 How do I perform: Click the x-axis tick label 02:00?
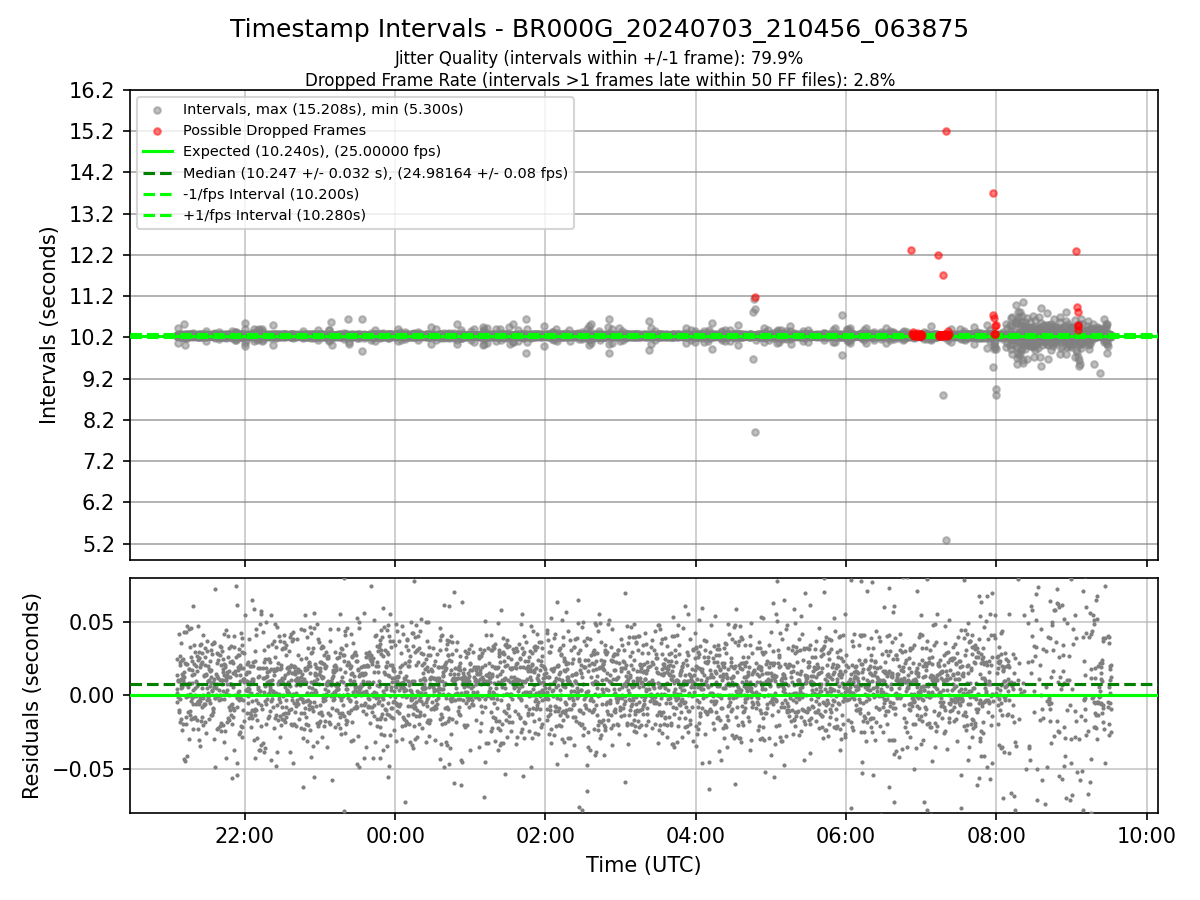[545, 834]
